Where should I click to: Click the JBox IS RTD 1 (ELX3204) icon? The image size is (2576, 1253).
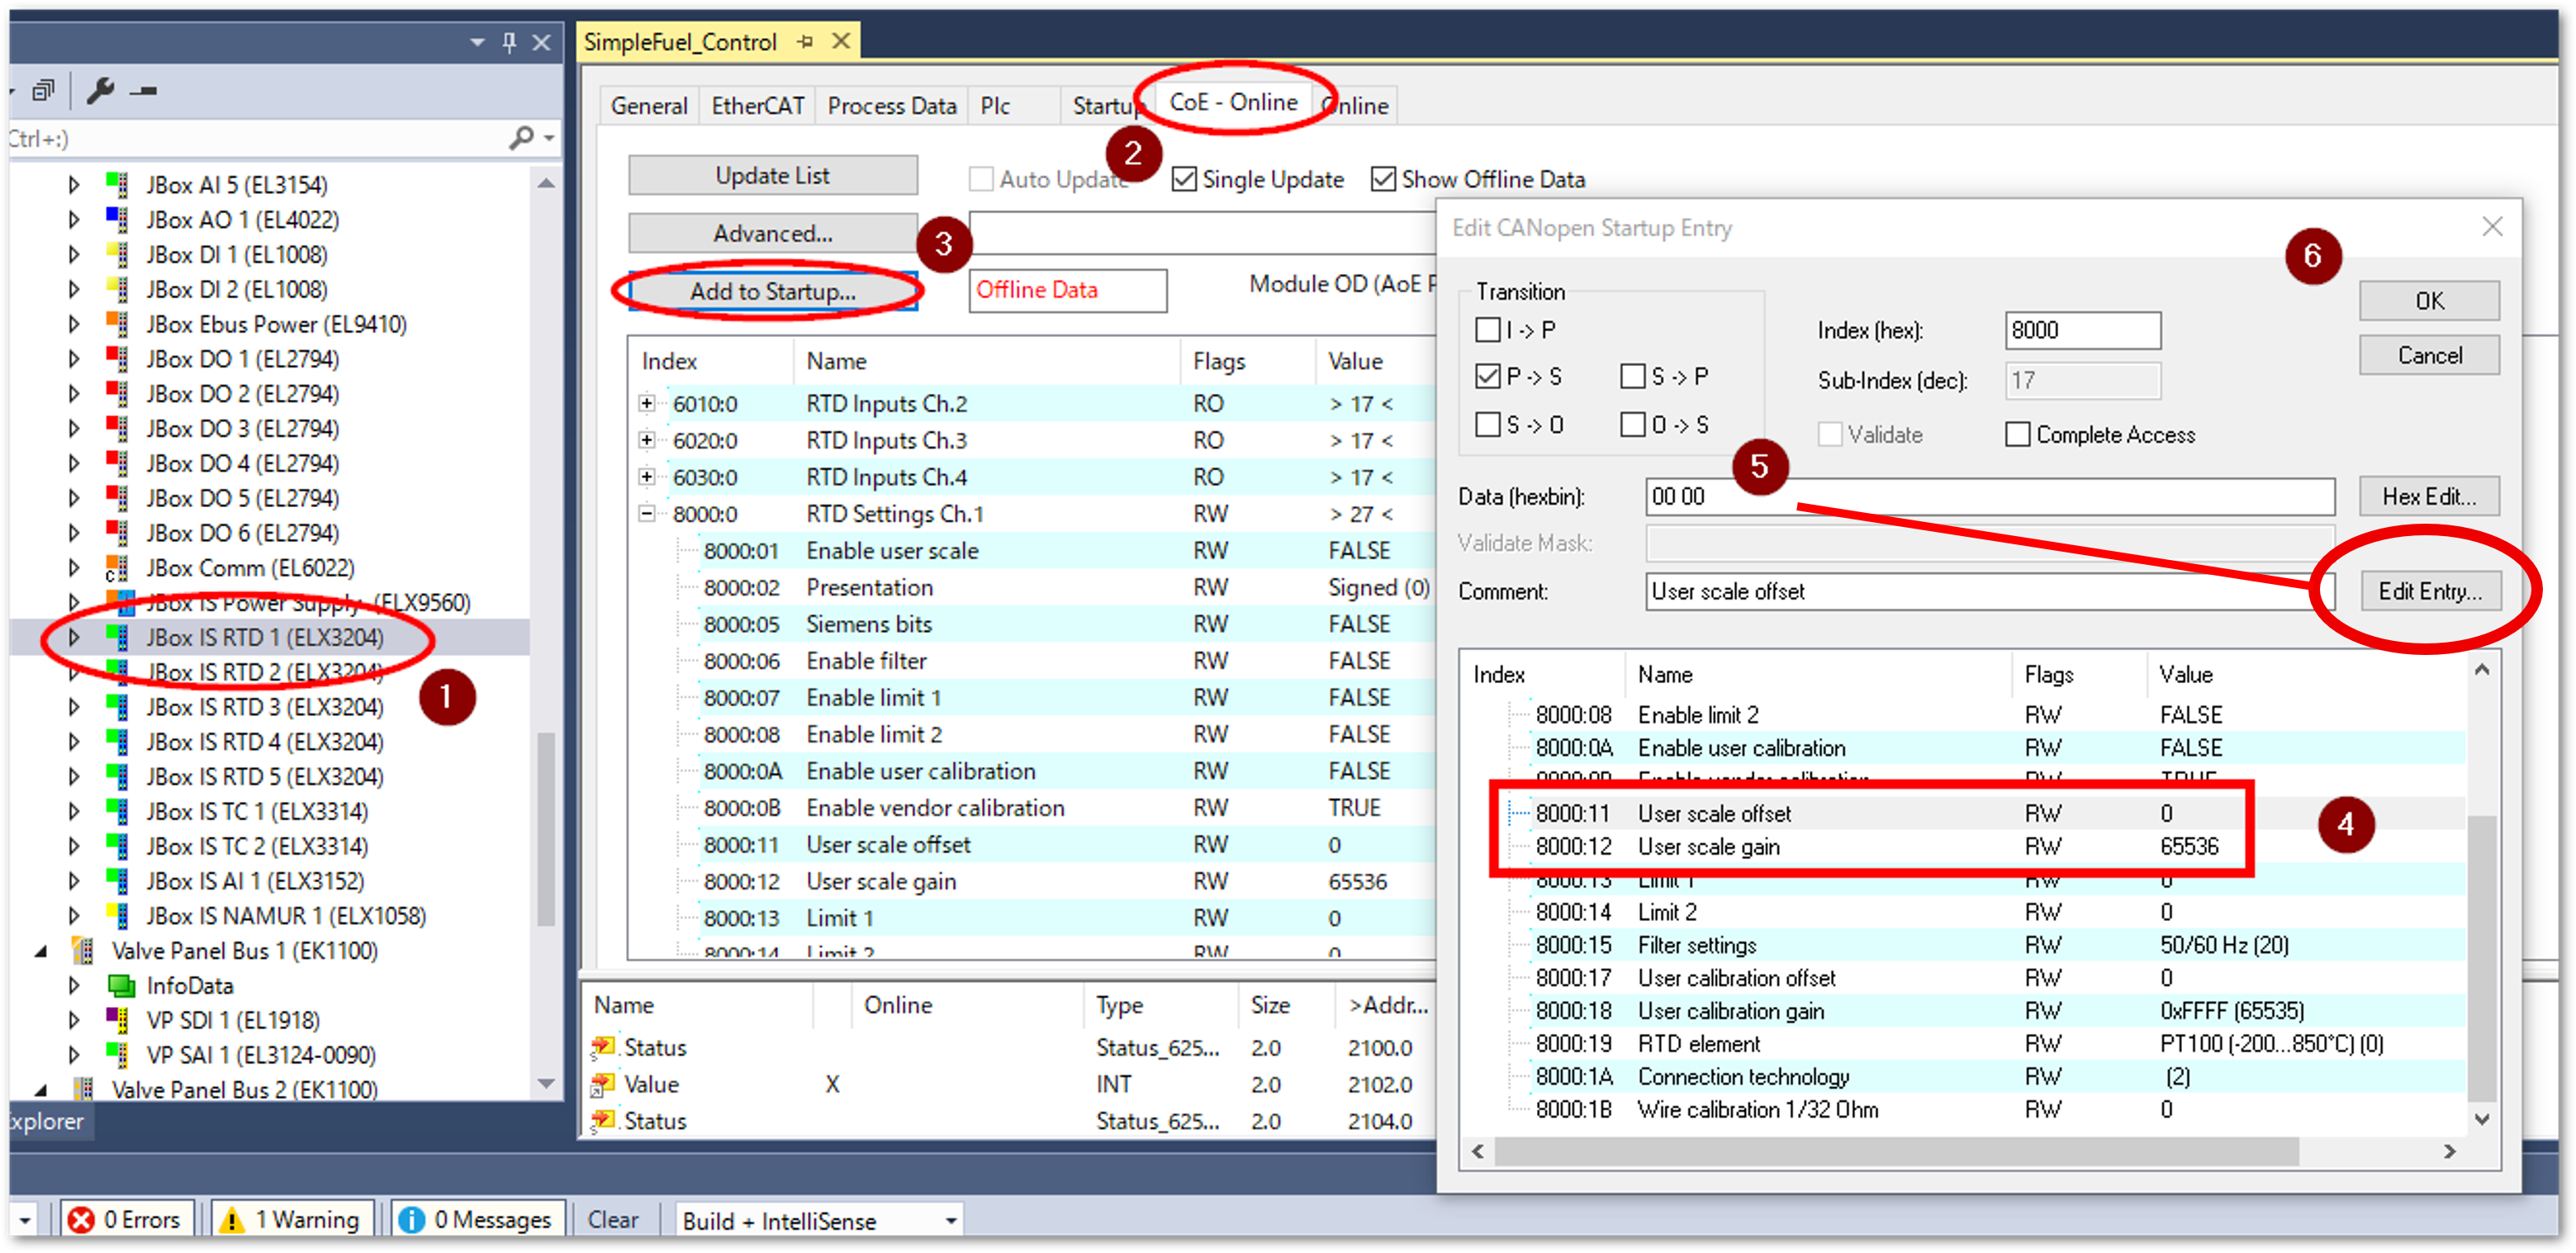117,638
